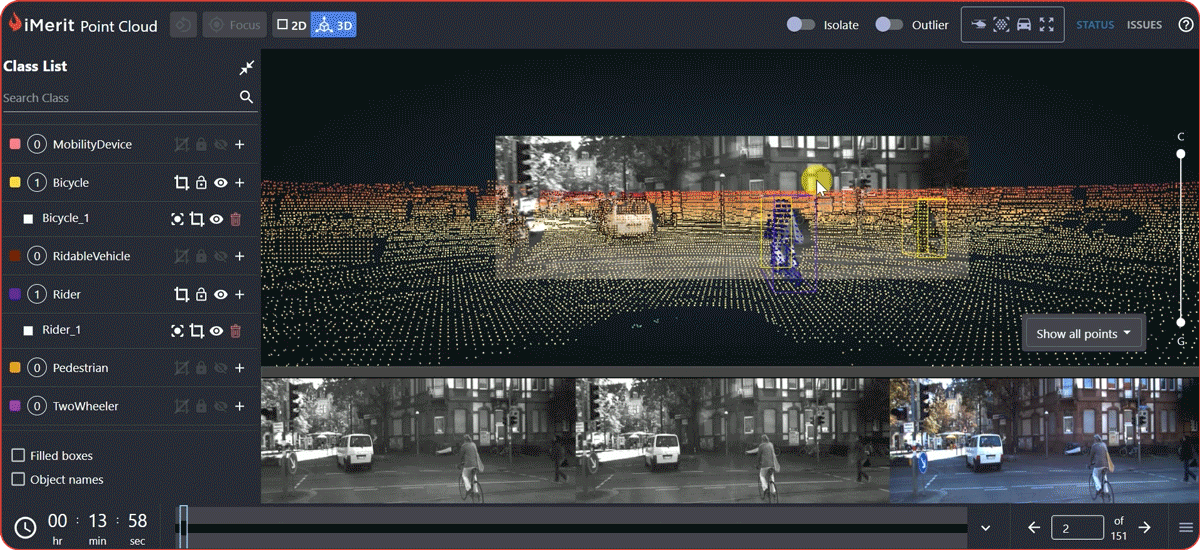Click the fullscreen view icon
Image resolution: width=1200 pixels, height=550 pixels.
tap(1047, 25)
